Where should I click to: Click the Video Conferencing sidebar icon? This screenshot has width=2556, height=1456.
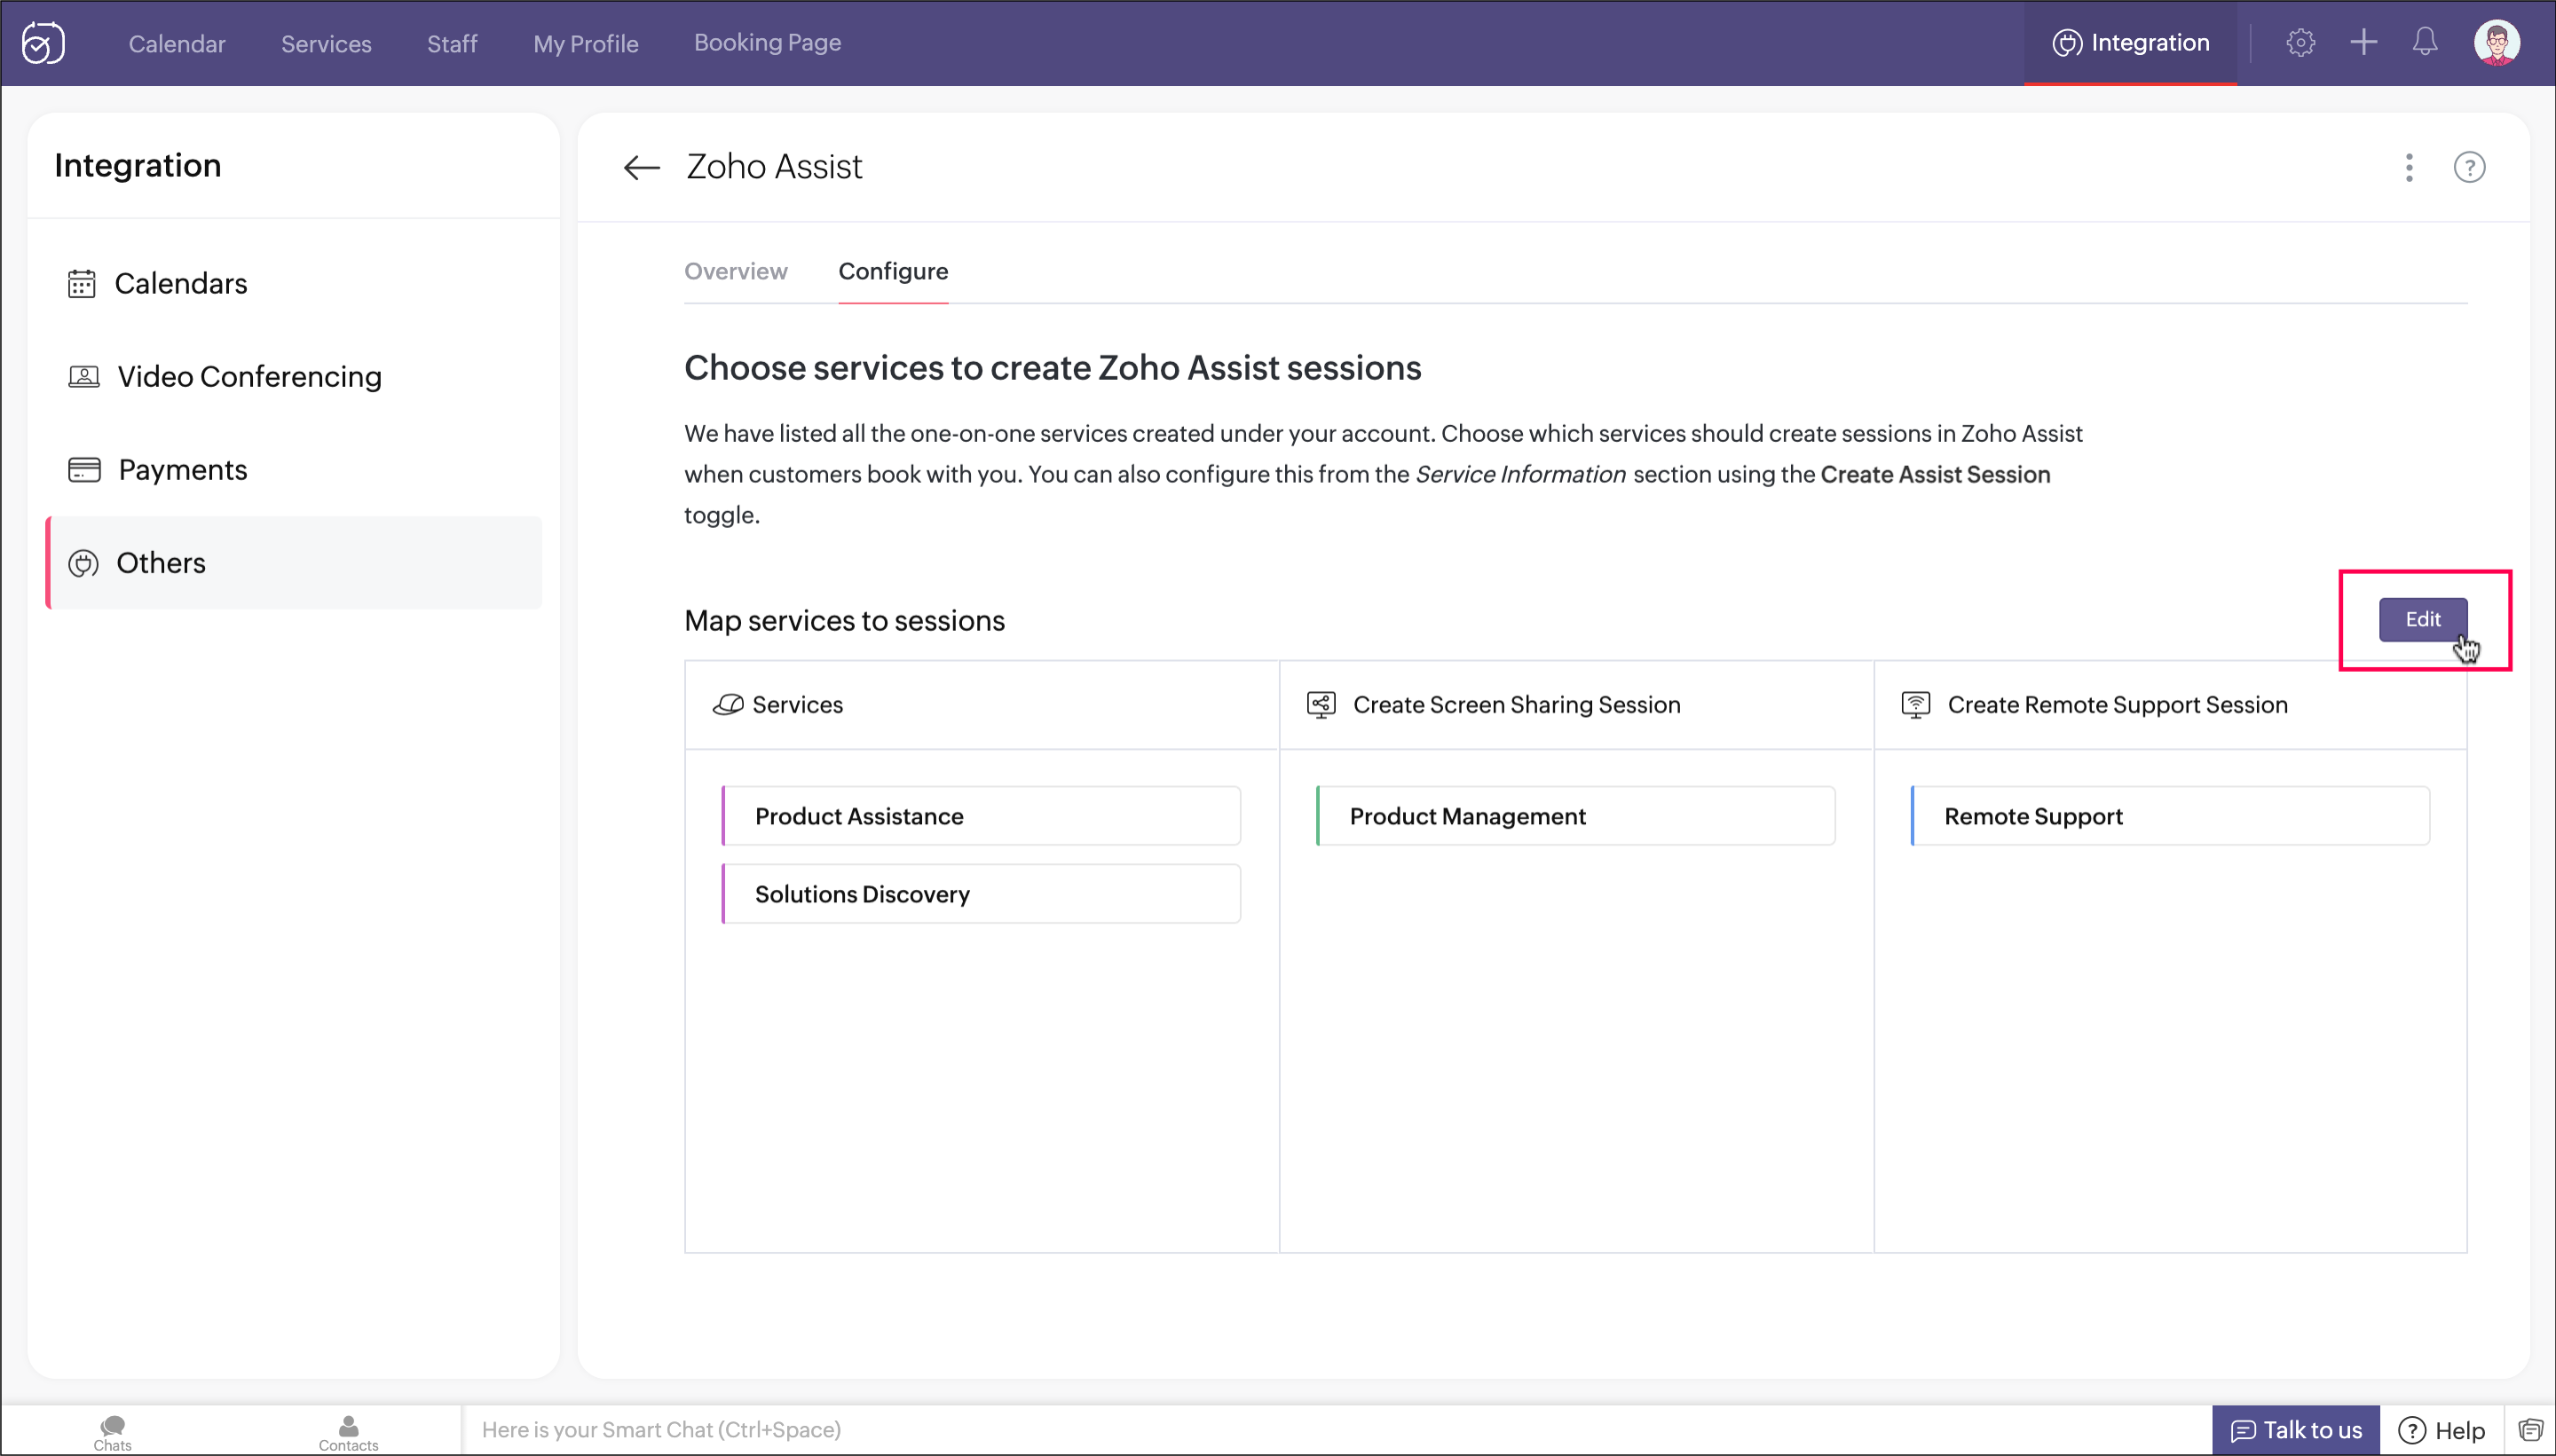pyautogui.click(x=83, y=377)
